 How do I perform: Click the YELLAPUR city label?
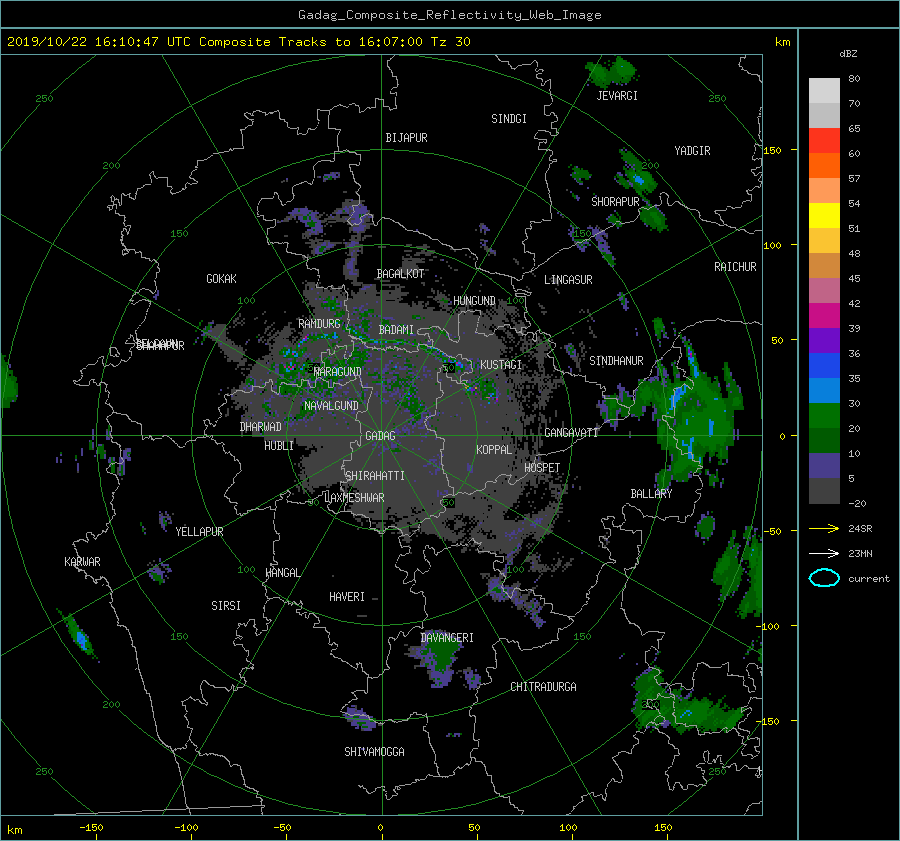pyautogui.click(x=199, y=532)
